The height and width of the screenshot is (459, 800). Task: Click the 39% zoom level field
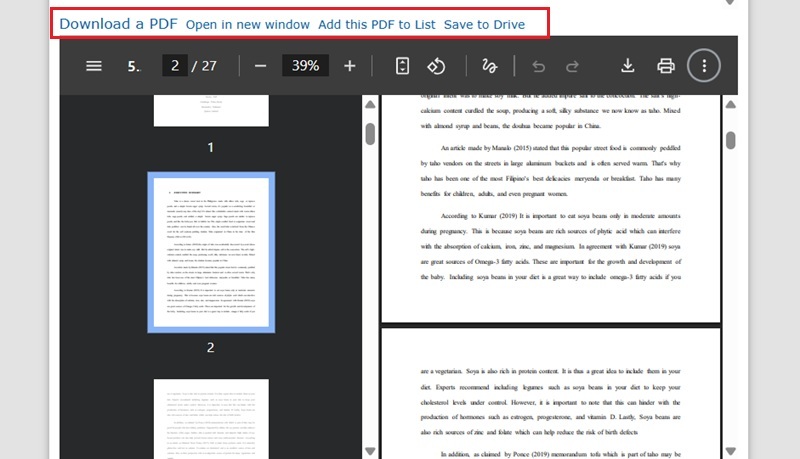coord(305,66)
